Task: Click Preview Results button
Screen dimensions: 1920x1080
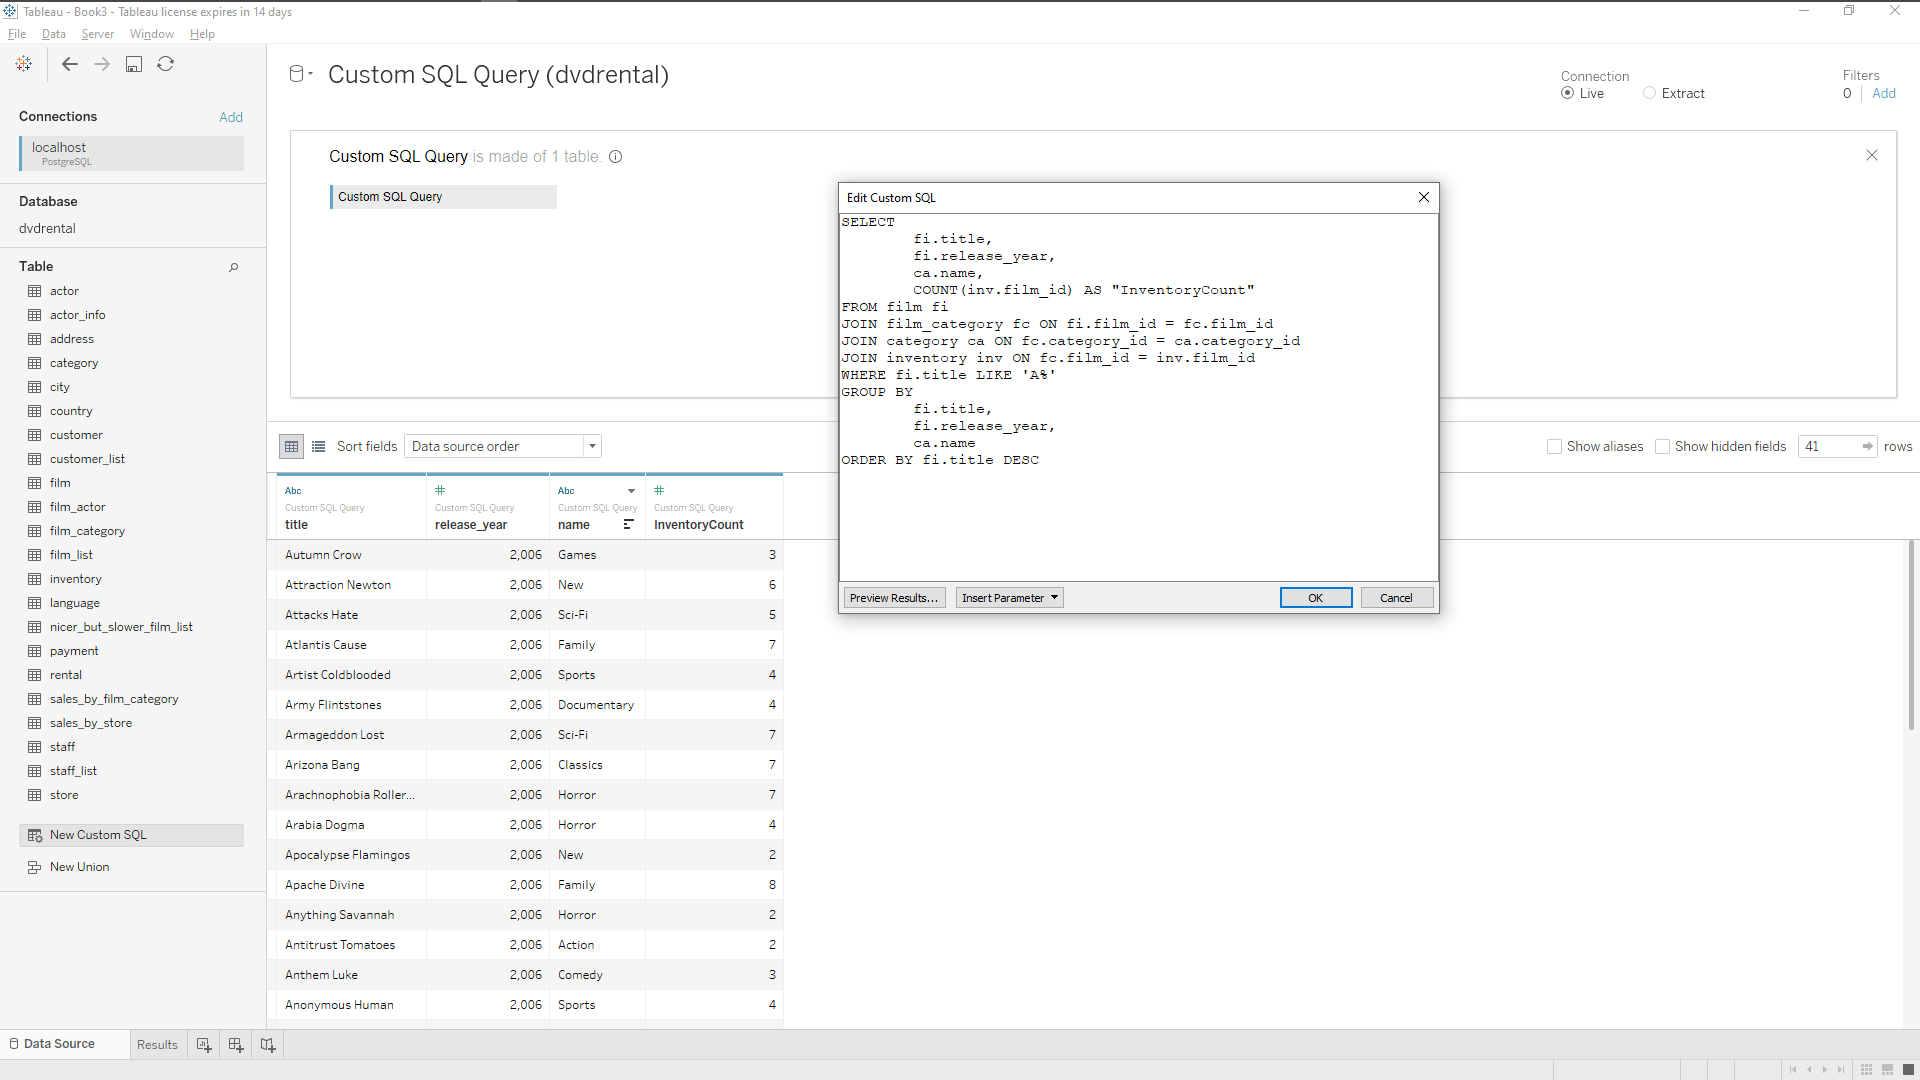Action: [x=894, y=598]
